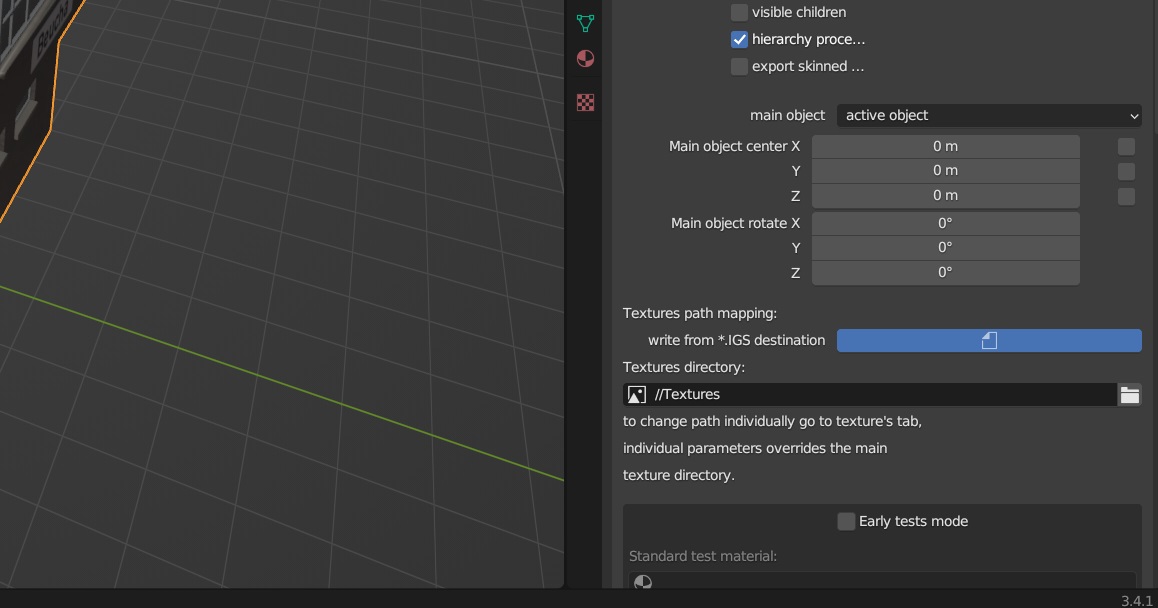Open the Texture properties checker tab

(586, 102)
